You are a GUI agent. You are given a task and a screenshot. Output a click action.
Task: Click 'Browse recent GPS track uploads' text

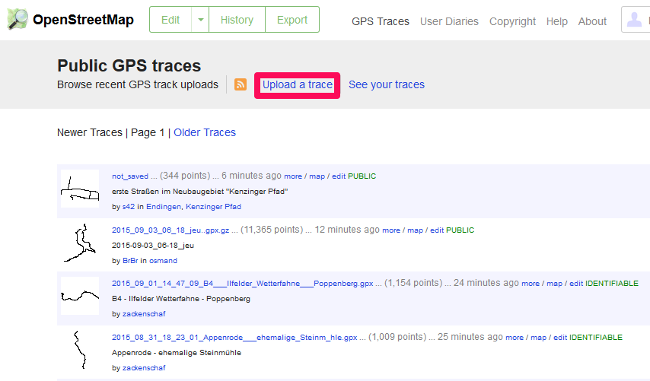tap(138, 85)
